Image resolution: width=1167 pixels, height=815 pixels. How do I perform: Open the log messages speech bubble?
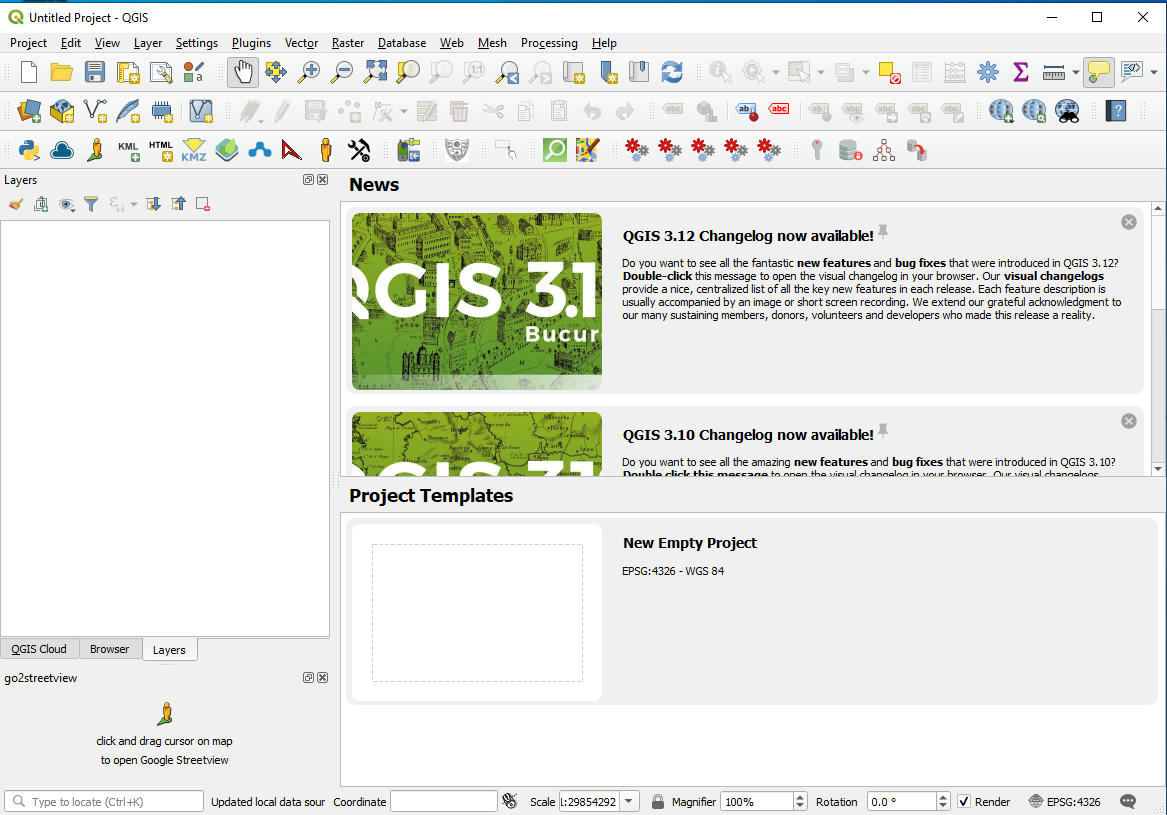pos(1128,802)
